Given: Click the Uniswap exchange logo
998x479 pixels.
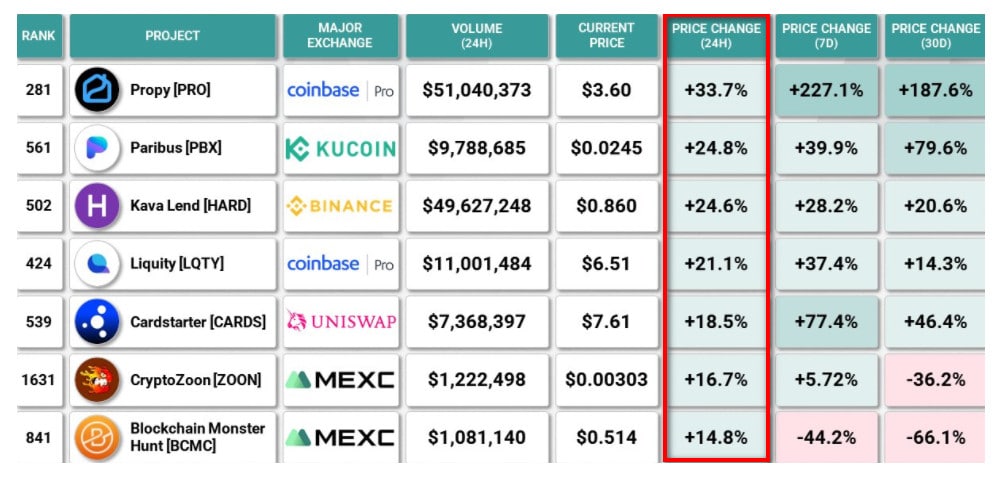Looking at the screenshot, I should pos(340,322).
